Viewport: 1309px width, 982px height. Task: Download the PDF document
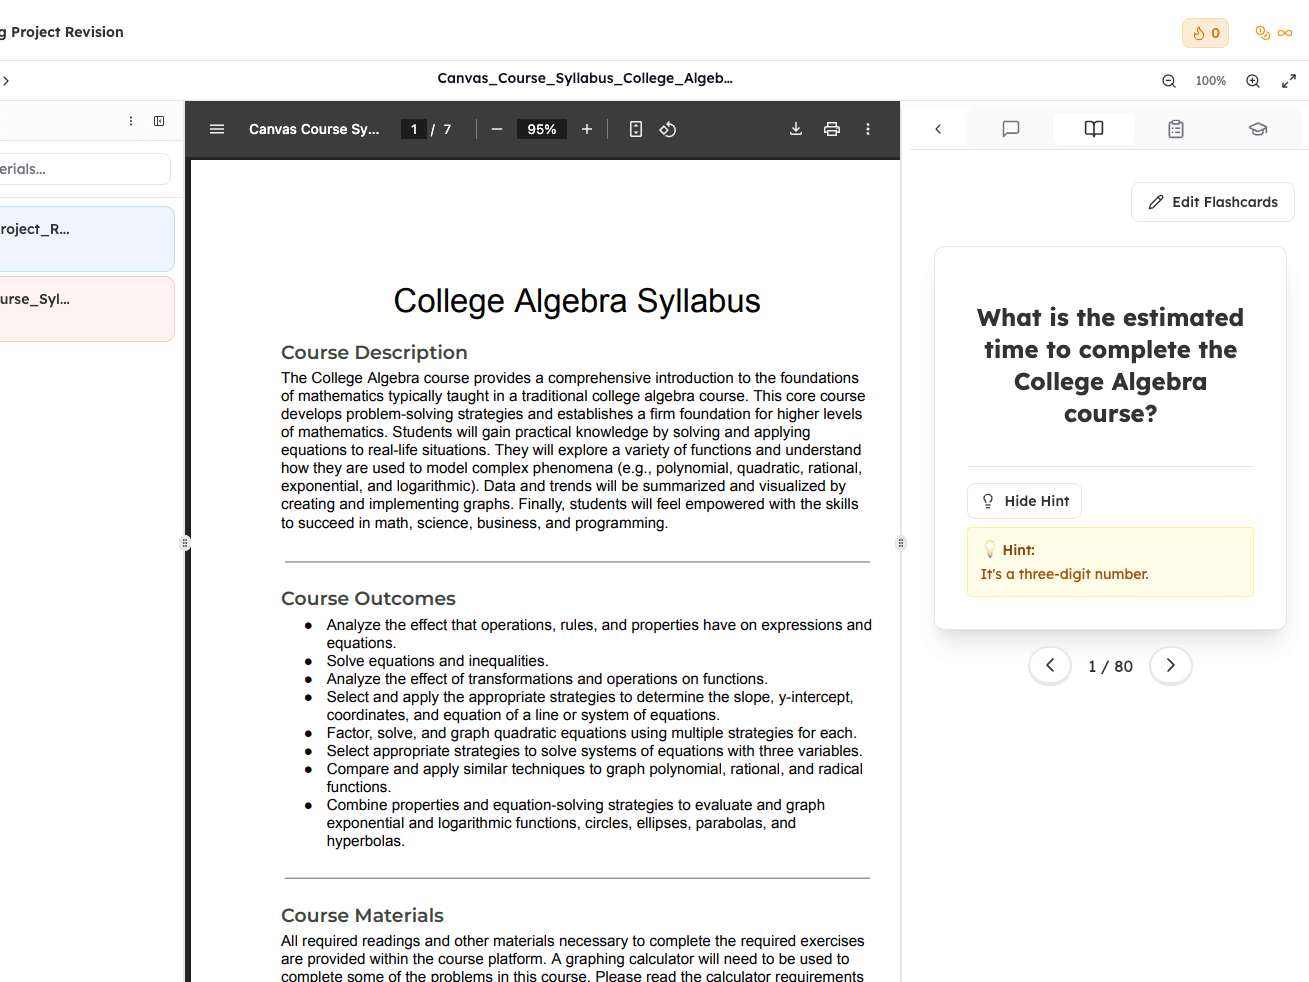[796, 129]
